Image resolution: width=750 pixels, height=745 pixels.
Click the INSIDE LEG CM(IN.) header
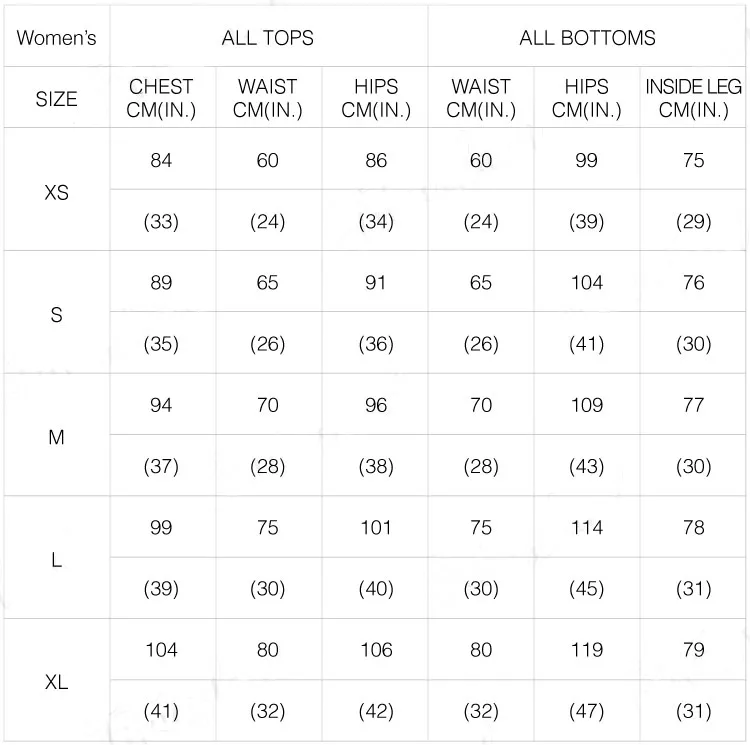point(693,98)
